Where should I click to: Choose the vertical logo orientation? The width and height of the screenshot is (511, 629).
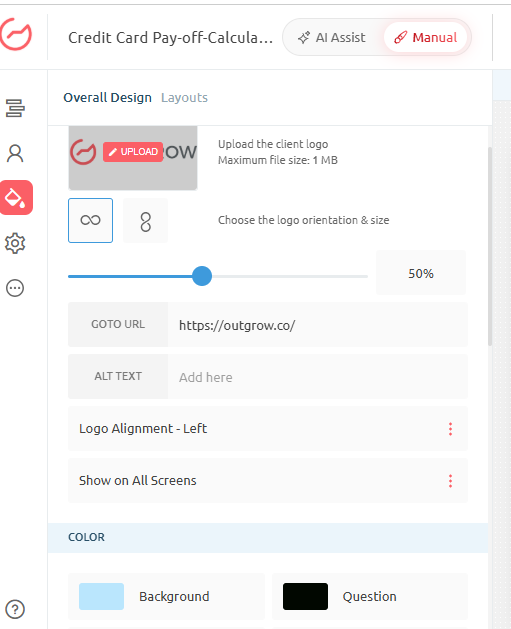pyautogui.click(x=146, y=220)
